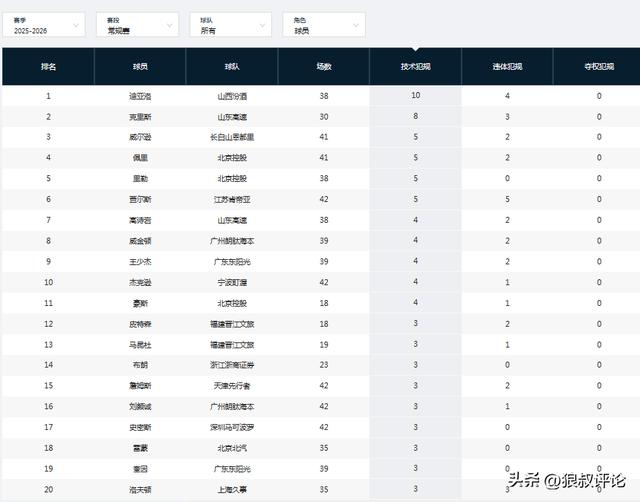Click 违体犯规 value 5 in rank 6 row
640x502 pixels.
pos(507,199)
